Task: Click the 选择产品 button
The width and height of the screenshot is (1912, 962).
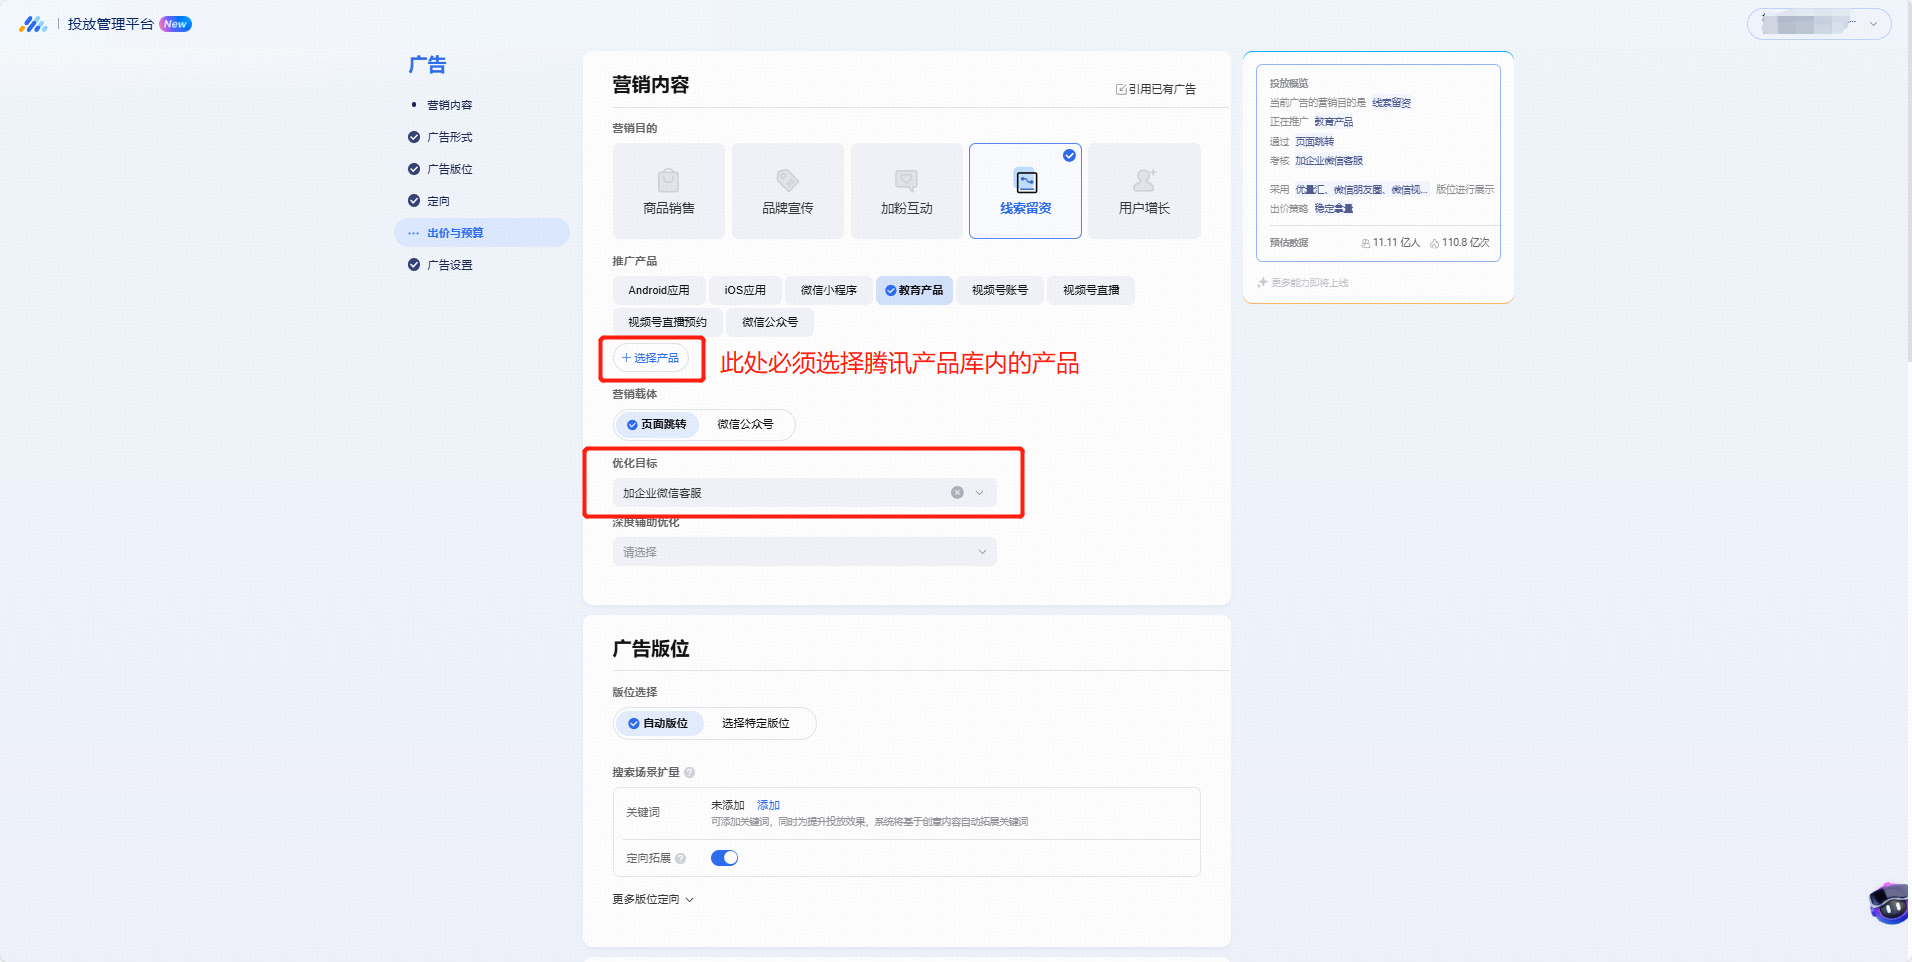Action: [651, 358]
